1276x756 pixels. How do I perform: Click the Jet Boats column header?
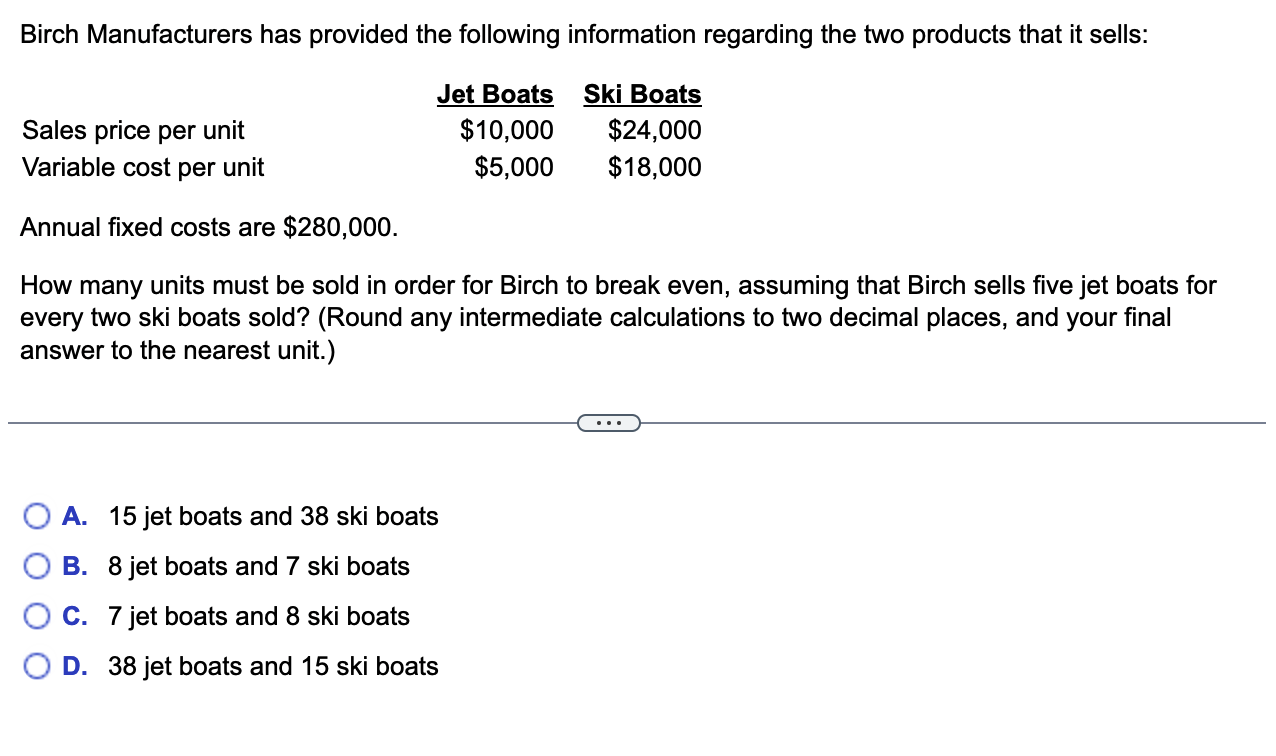[495, 93]
